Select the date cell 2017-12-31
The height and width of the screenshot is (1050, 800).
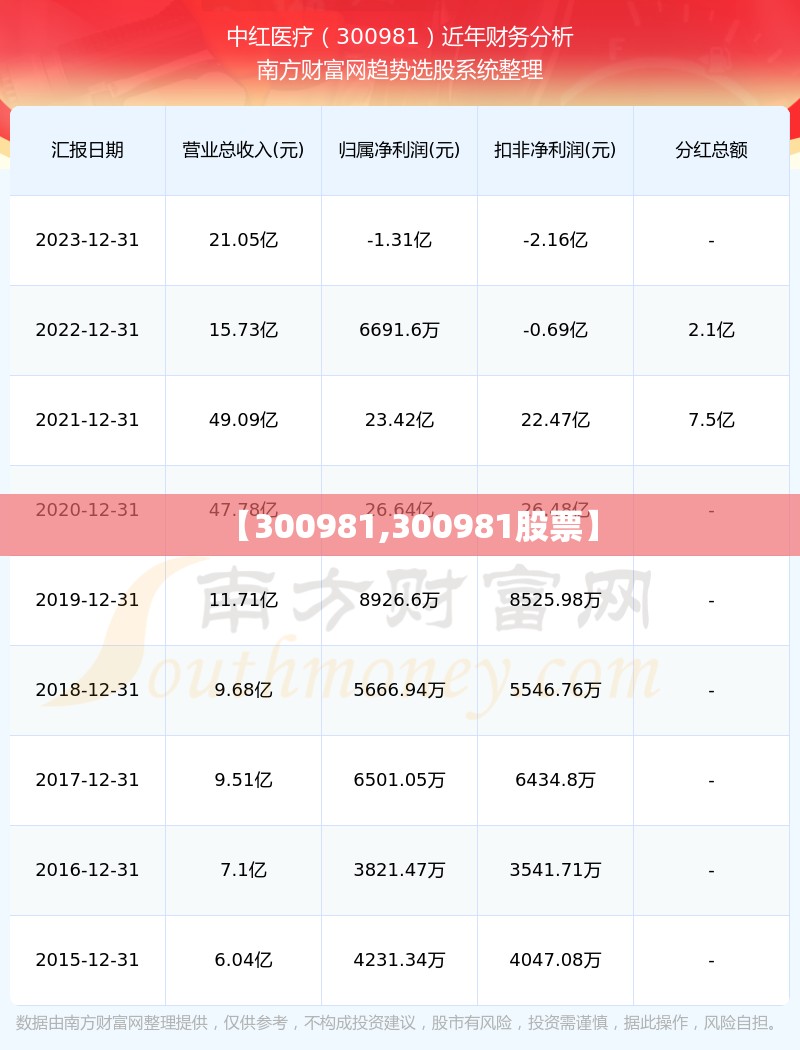point(88,780)
